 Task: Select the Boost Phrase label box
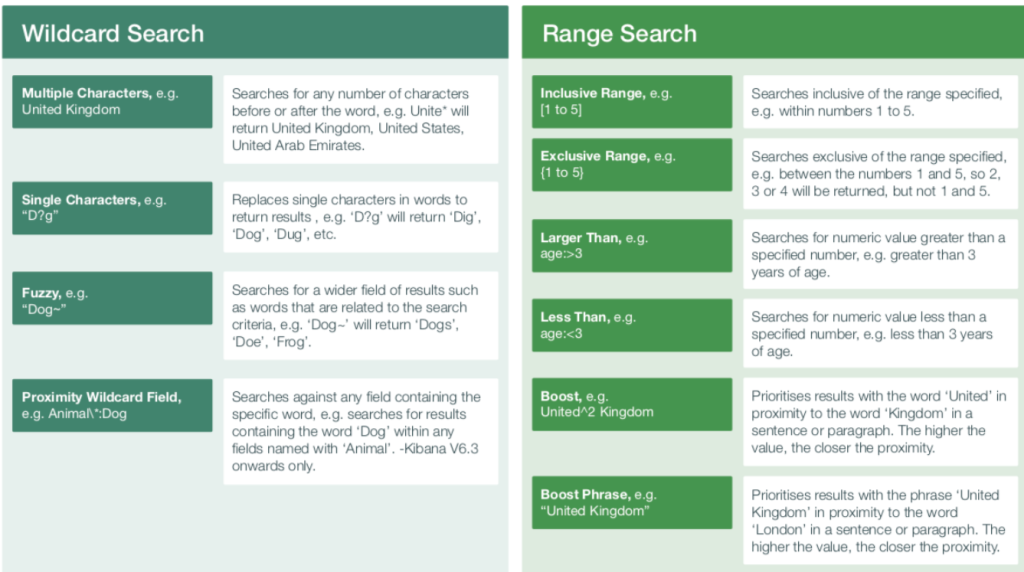[631, 503]
